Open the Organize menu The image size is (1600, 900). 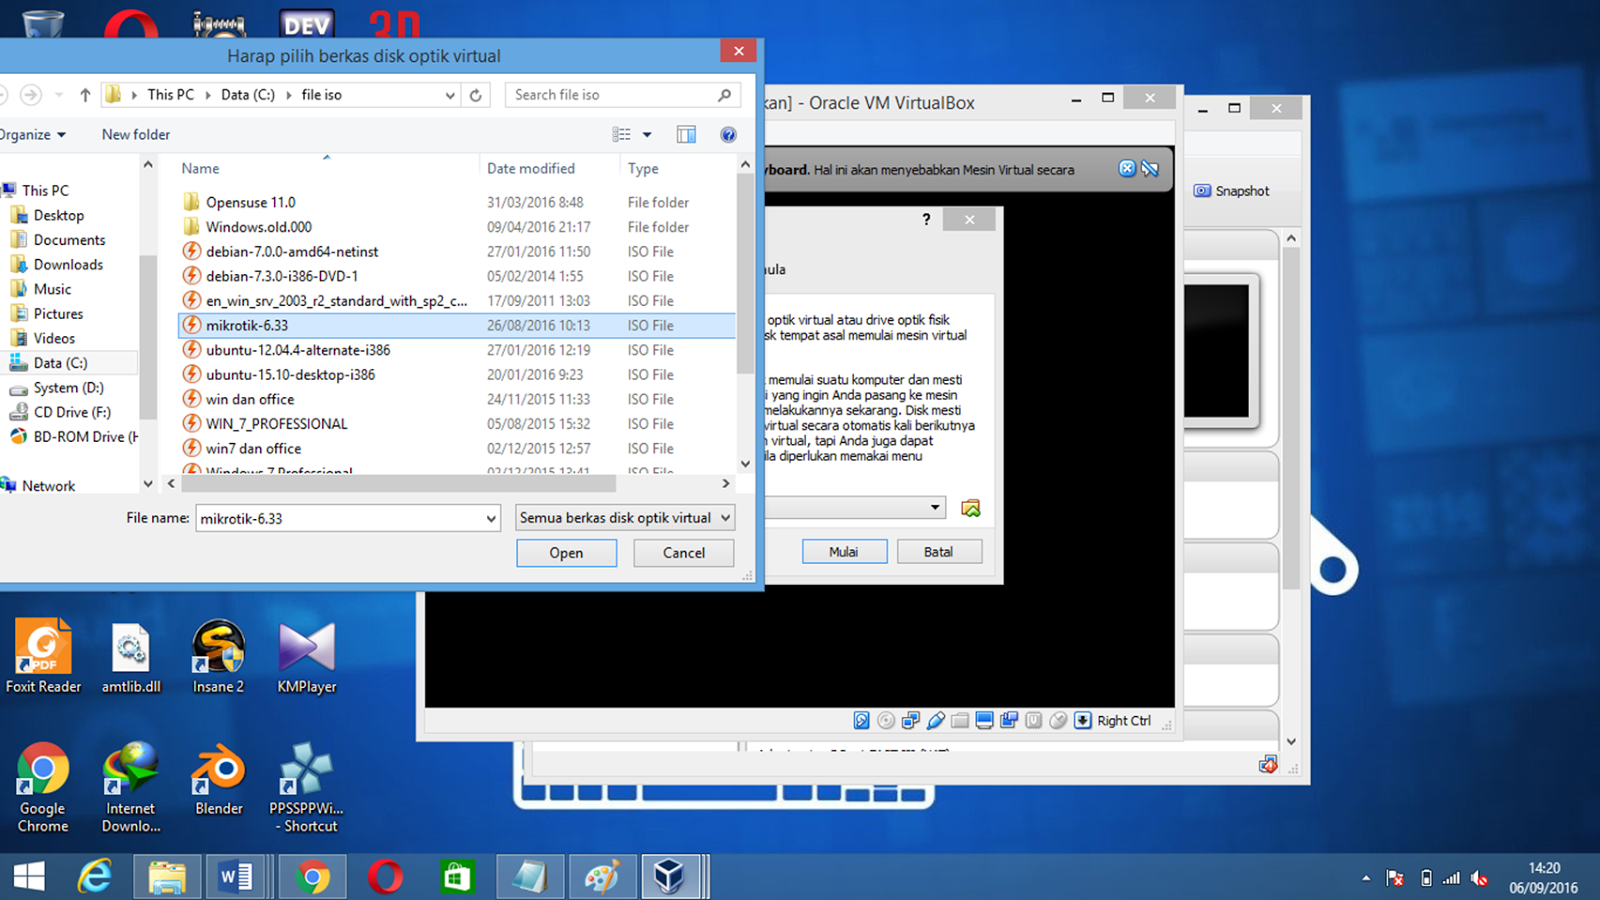[32, 134]
